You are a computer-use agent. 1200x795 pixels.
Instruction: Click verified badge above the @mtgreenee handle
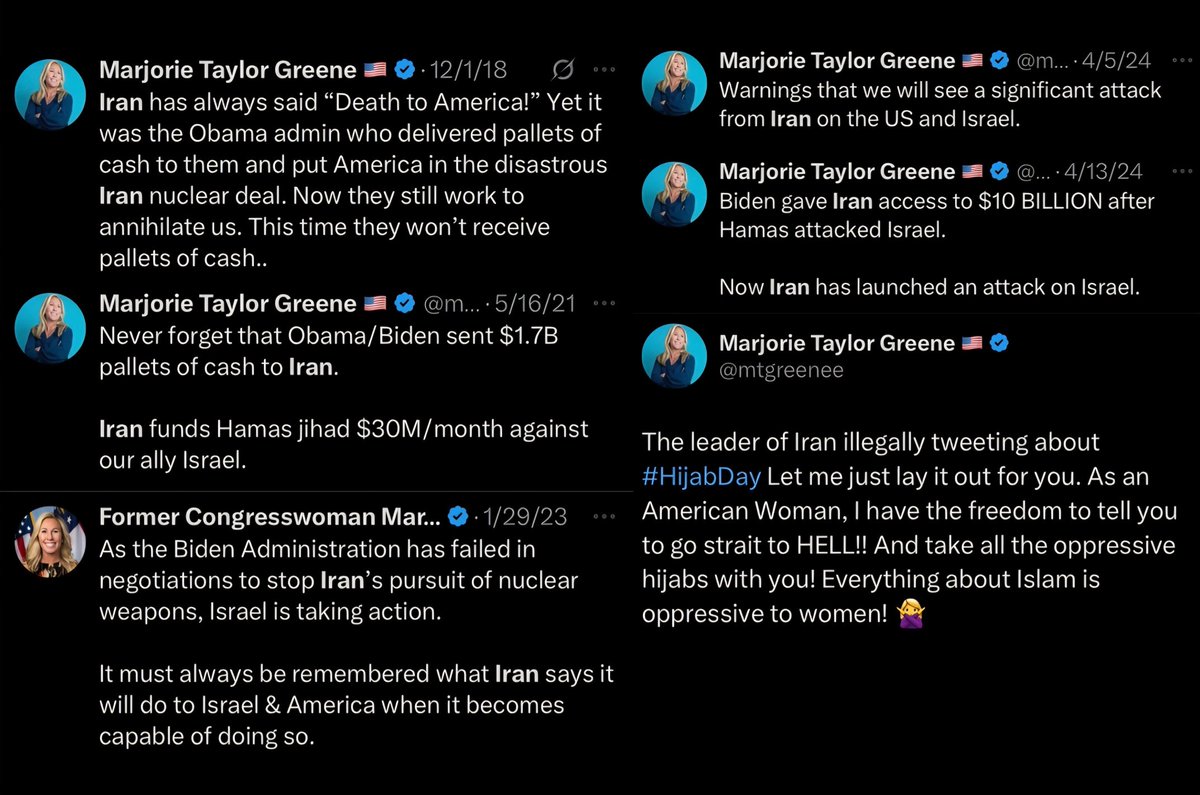[998, 343]
